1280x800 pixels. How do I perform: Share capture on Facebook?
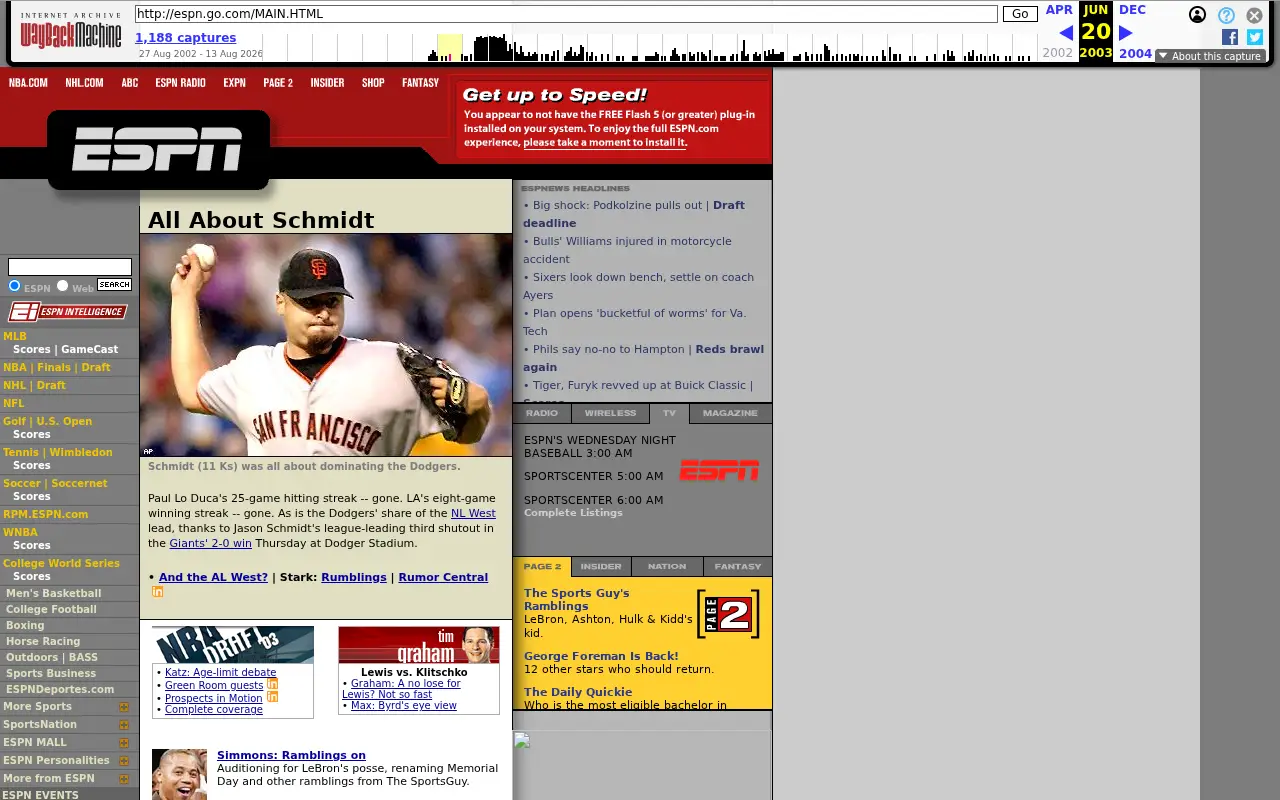(1230, 37)
